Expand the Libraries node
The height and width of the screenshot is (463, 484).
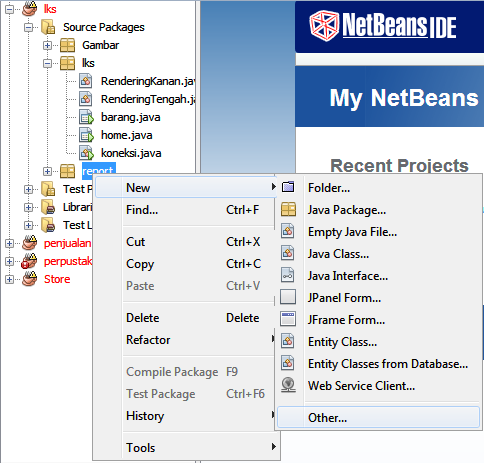(x=29, y=207)
